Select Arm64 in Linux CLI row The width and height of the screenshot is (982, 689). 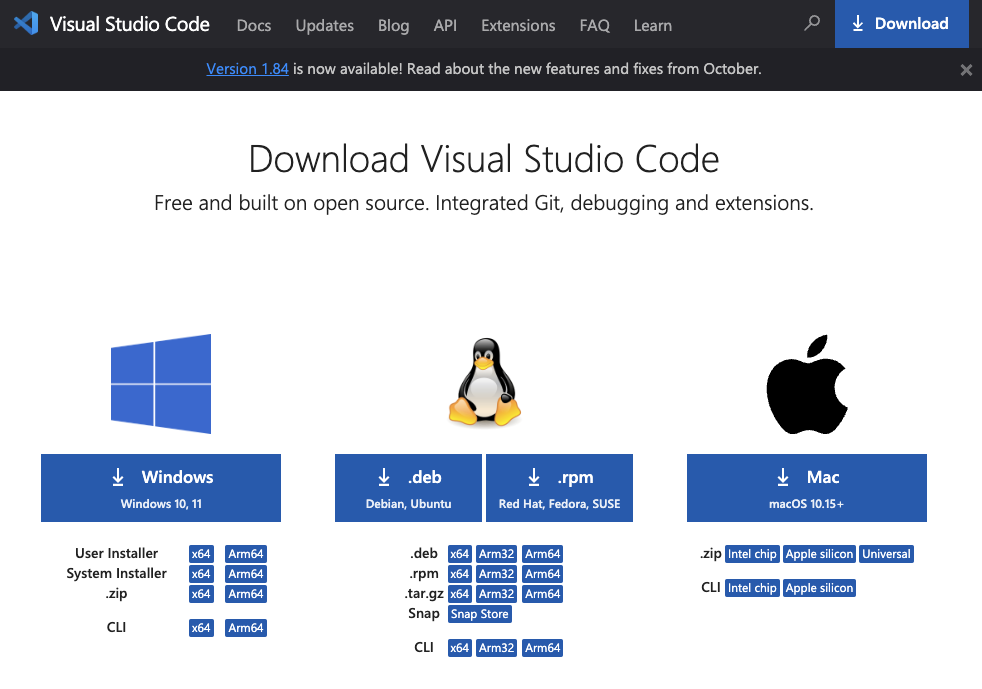[542, 648]
